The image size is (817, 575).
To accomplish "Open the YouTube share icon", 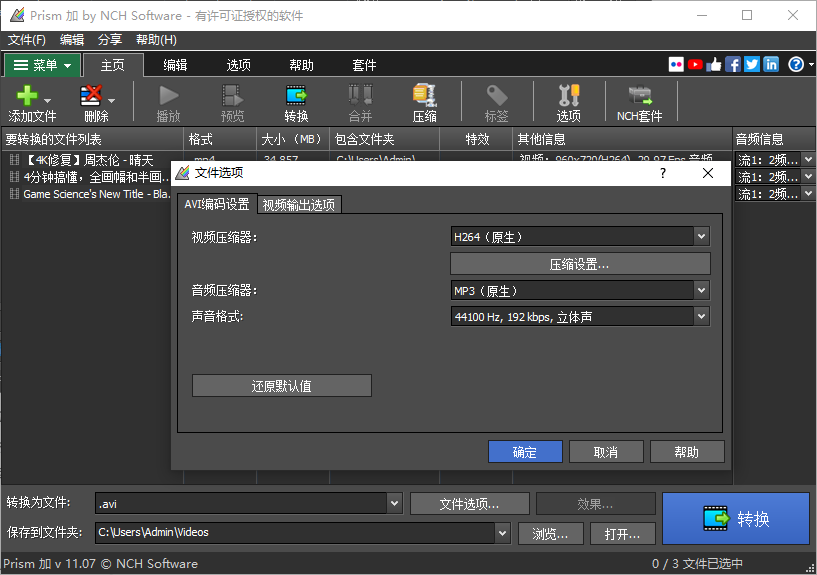I will (x=695, y=65).
